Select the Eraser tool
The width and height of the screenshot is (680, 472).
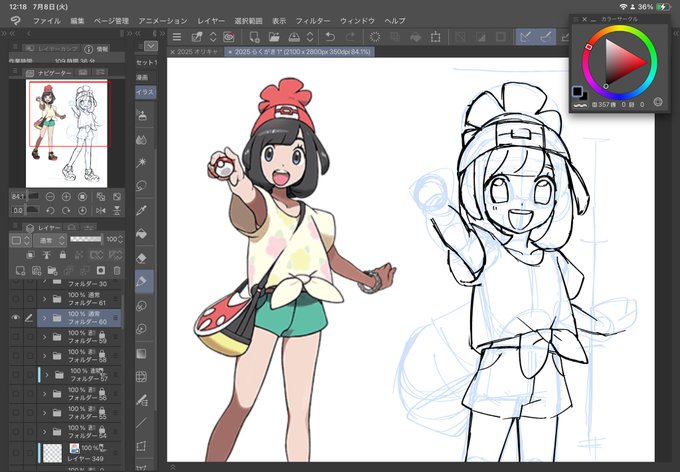[141, 259]
